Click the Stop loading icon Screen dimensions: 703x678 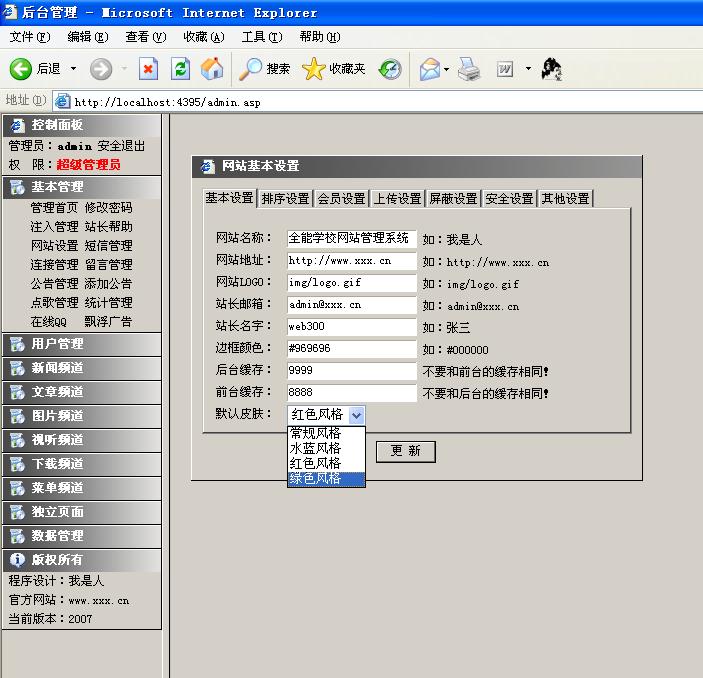tap(149, 69)
